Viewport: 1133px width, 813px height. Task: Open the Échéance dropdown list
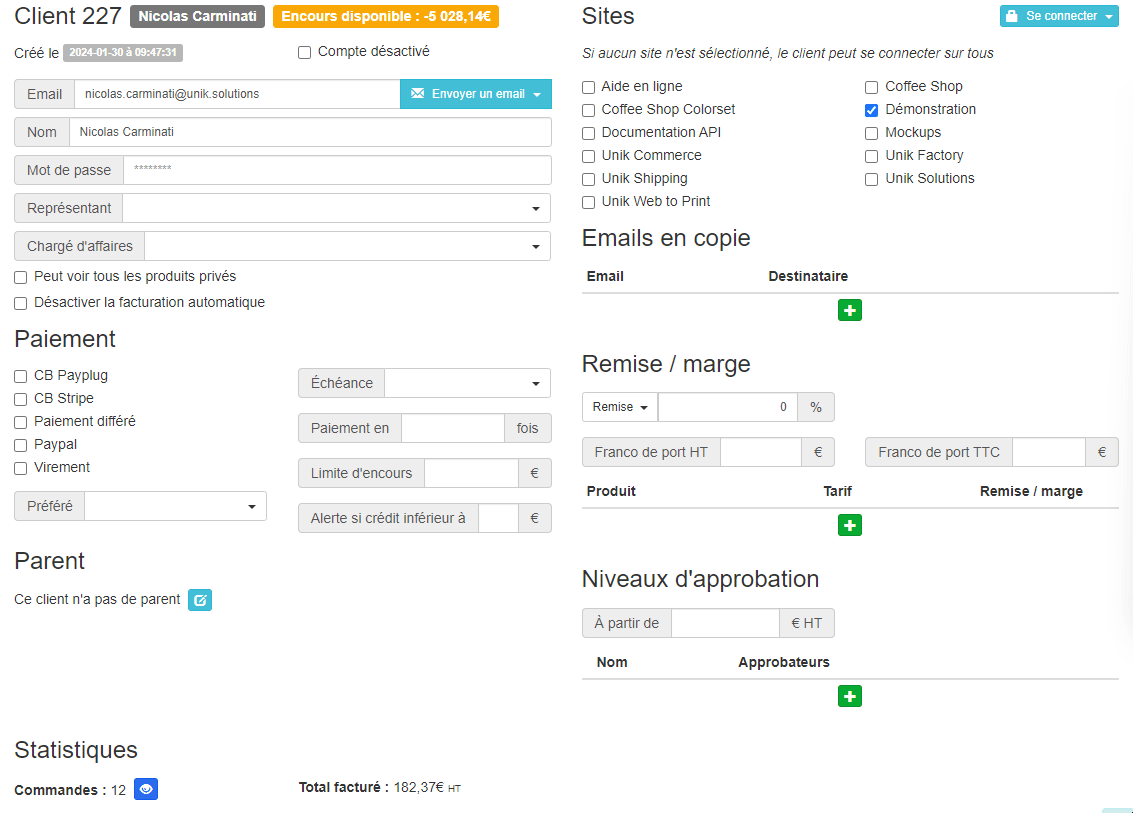(467, 383)
